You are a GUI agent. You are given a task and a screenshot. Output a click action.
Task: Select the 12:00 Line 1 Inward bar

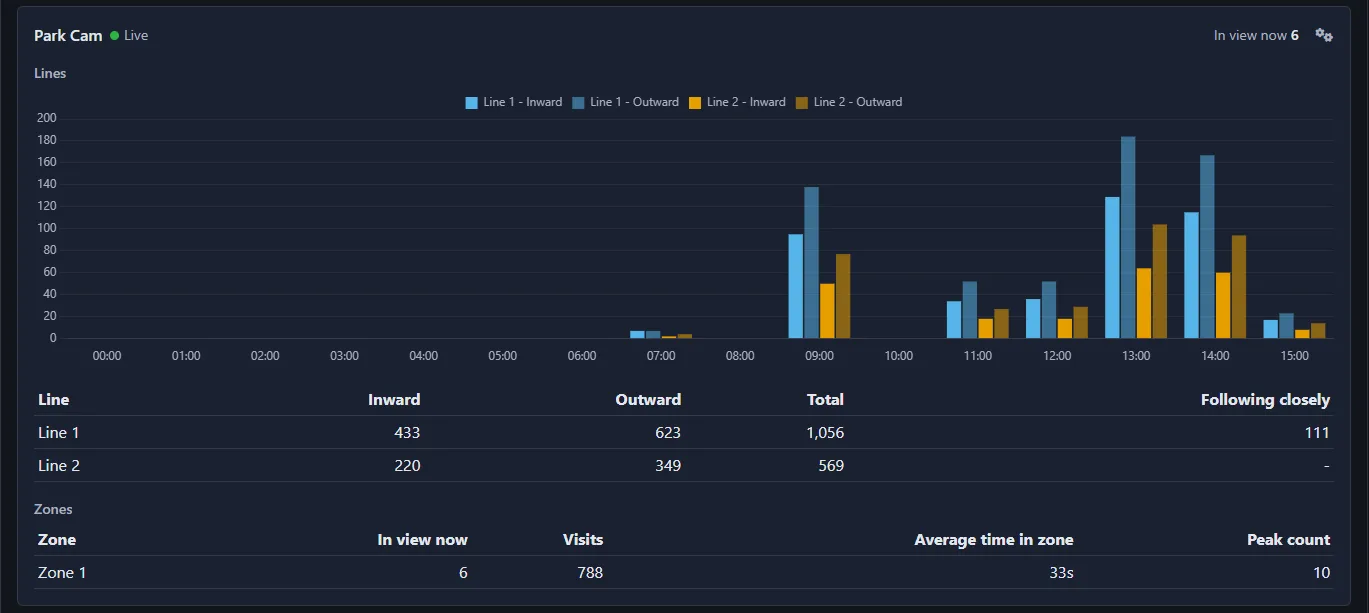tap(1033, 319)
